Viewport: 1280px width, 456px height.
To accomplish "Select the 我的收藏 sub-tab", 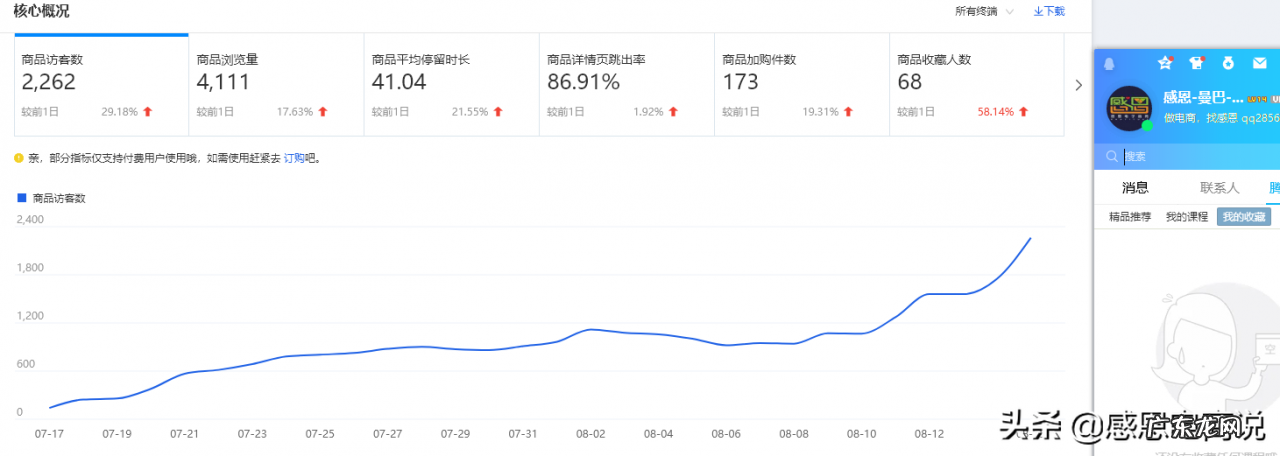I will tap(1244, 217).
